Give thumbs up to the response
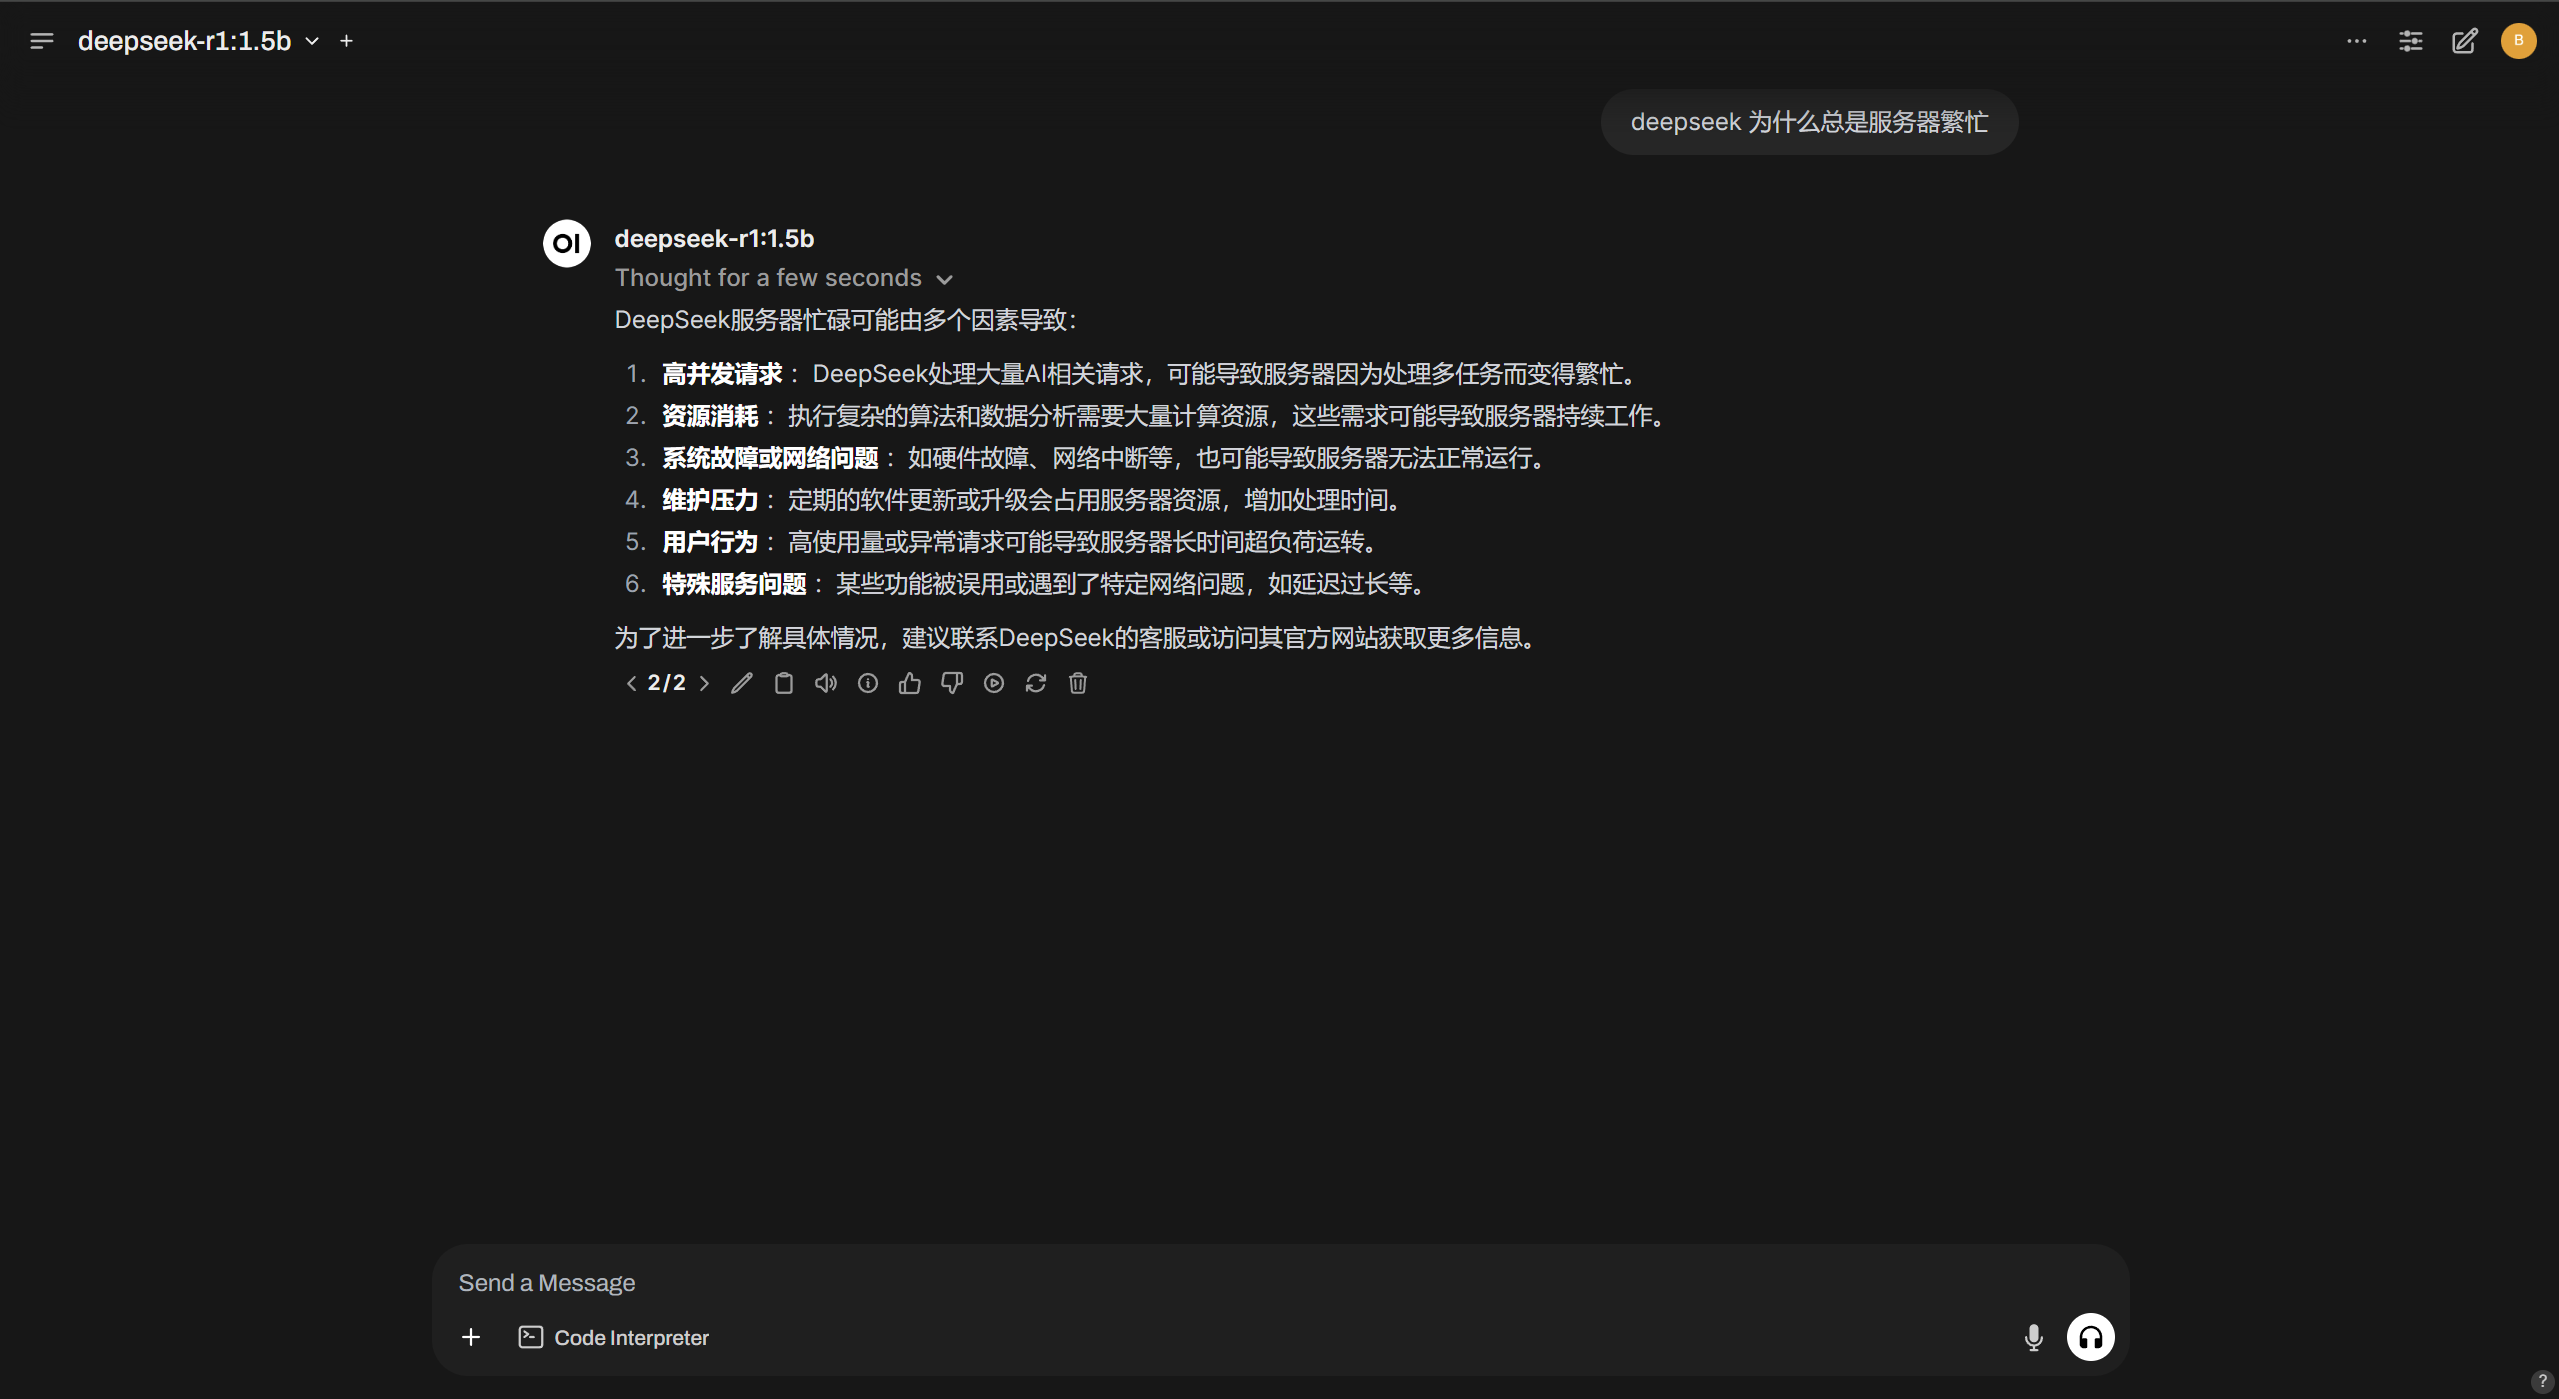The image size is (2559, 1399). 910,683
